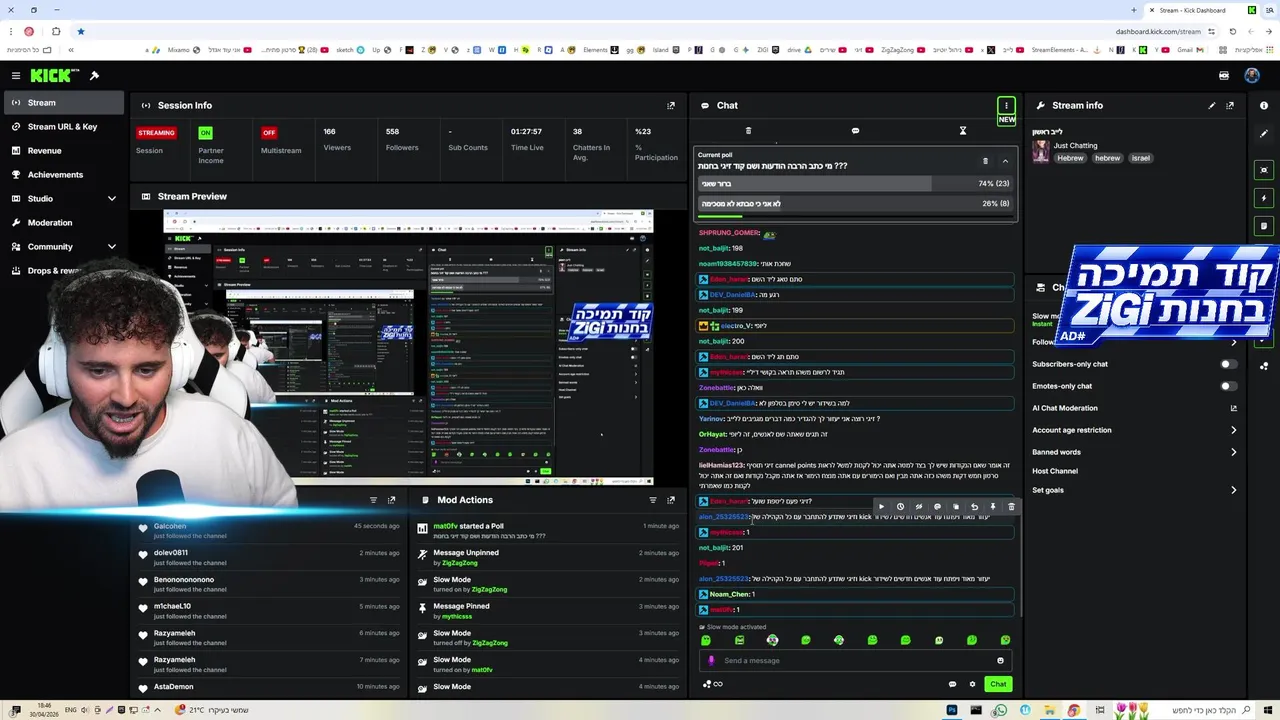Open the activity feed filter menu
The image size is (1280, 720).
coord(373,500)
